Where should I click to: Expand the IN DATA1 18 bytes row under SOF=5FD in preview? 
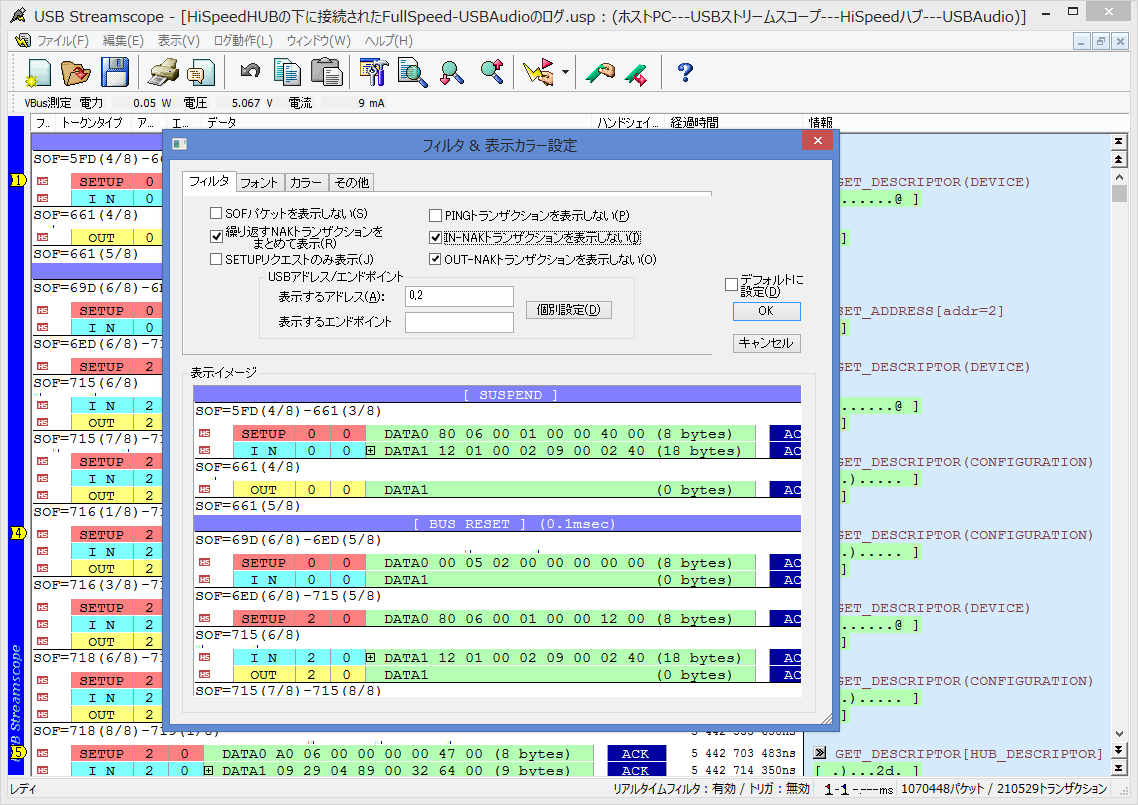coord(371,451)
